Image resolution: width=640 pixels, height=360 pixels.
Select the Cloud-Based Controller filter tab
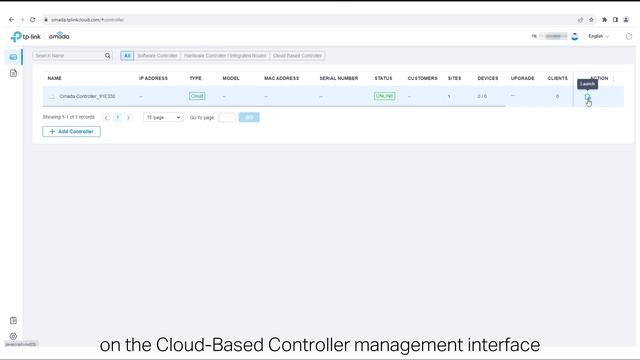tap(297, 56)
